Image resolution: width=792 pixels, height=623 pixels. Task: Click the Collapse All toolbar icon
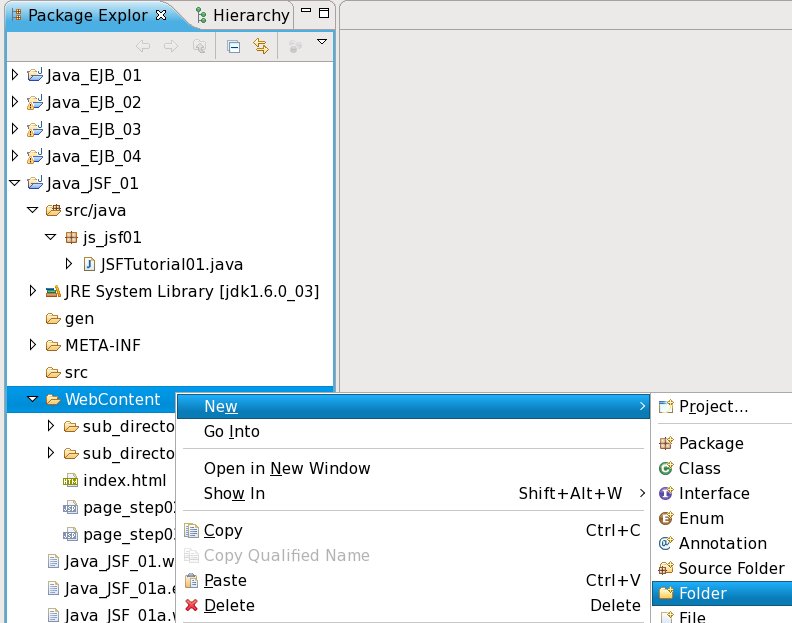tap(233, 45)
